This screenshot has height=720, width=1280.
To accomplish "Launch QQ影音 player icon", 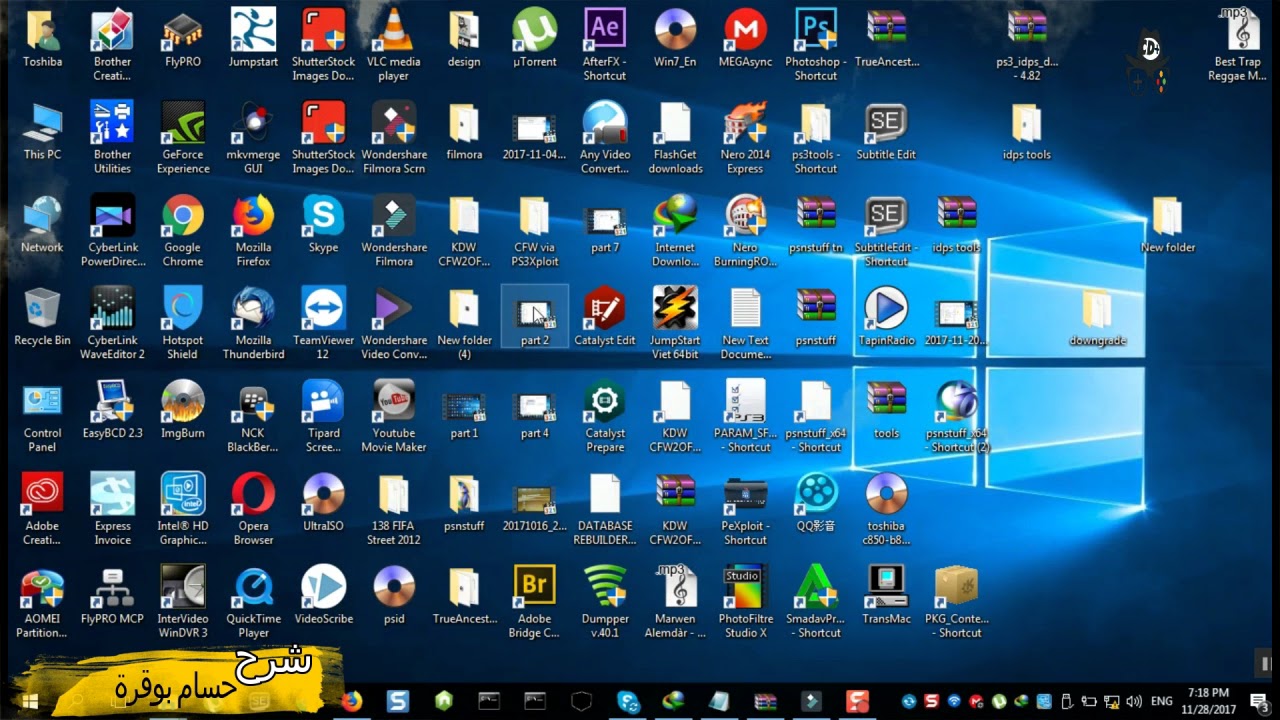I will (816, 494).
